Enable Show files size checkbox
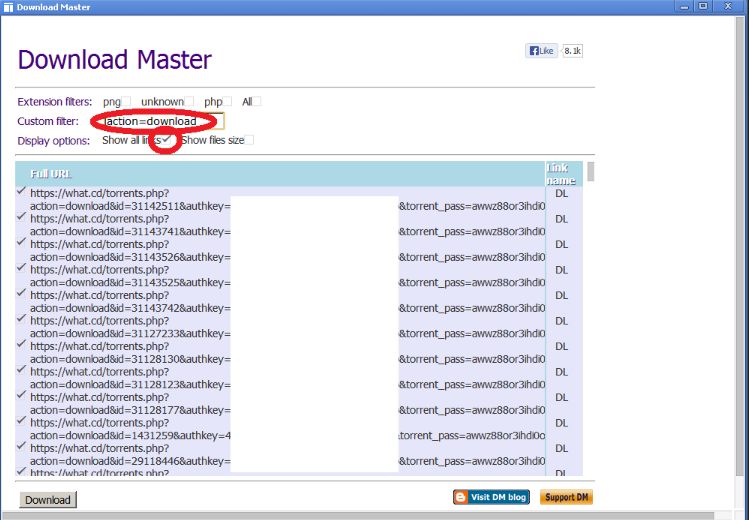The width and height of the screenshot is (749, 520). tap(249, 140)
